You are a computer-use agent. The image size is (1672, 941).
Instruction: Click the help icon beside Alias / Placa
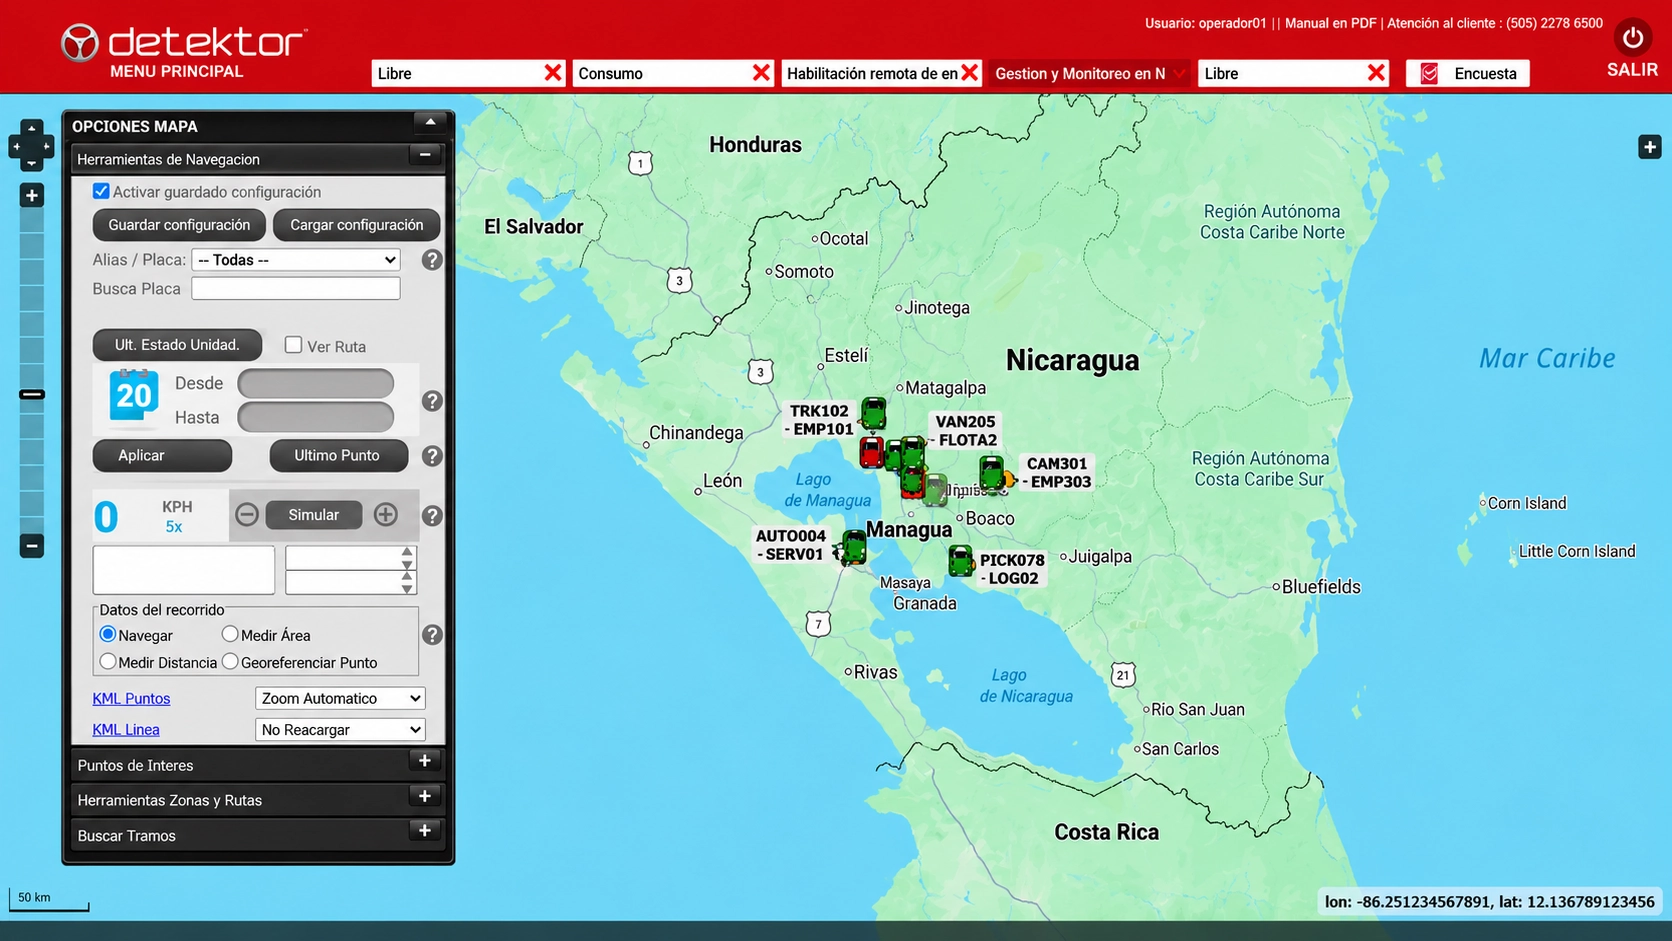tap(432, 260)
